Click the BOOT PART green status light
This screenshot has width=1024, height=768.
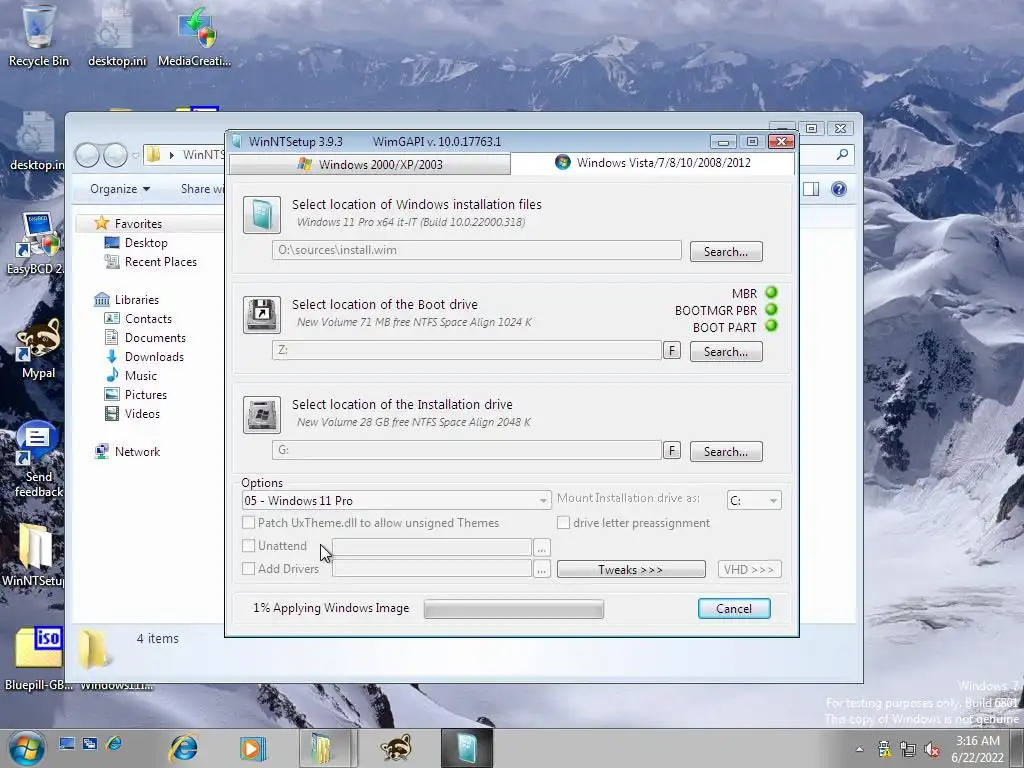[771, 326]
